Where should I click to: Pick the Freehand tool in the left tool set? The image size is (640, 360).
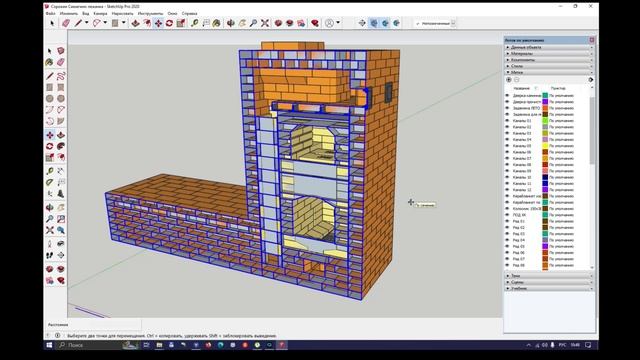click(61, 76)
